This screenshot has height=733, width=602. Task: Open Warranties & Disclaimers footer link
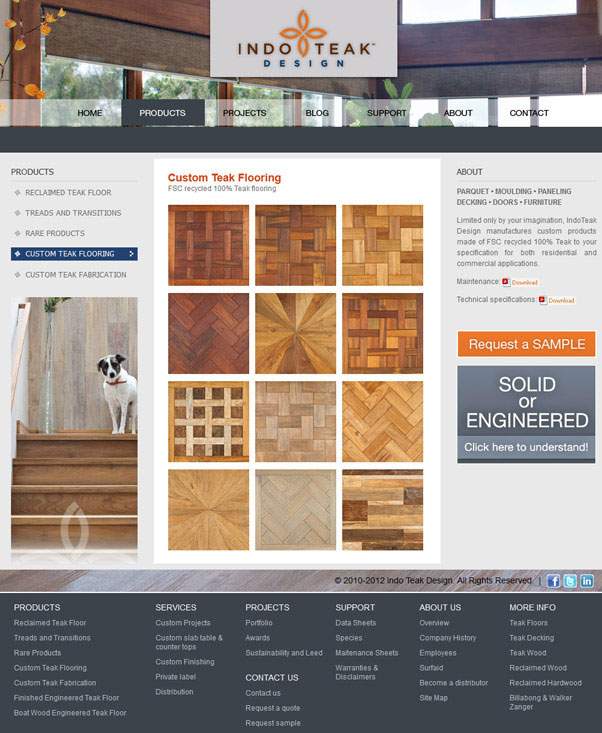pos(357,672)
